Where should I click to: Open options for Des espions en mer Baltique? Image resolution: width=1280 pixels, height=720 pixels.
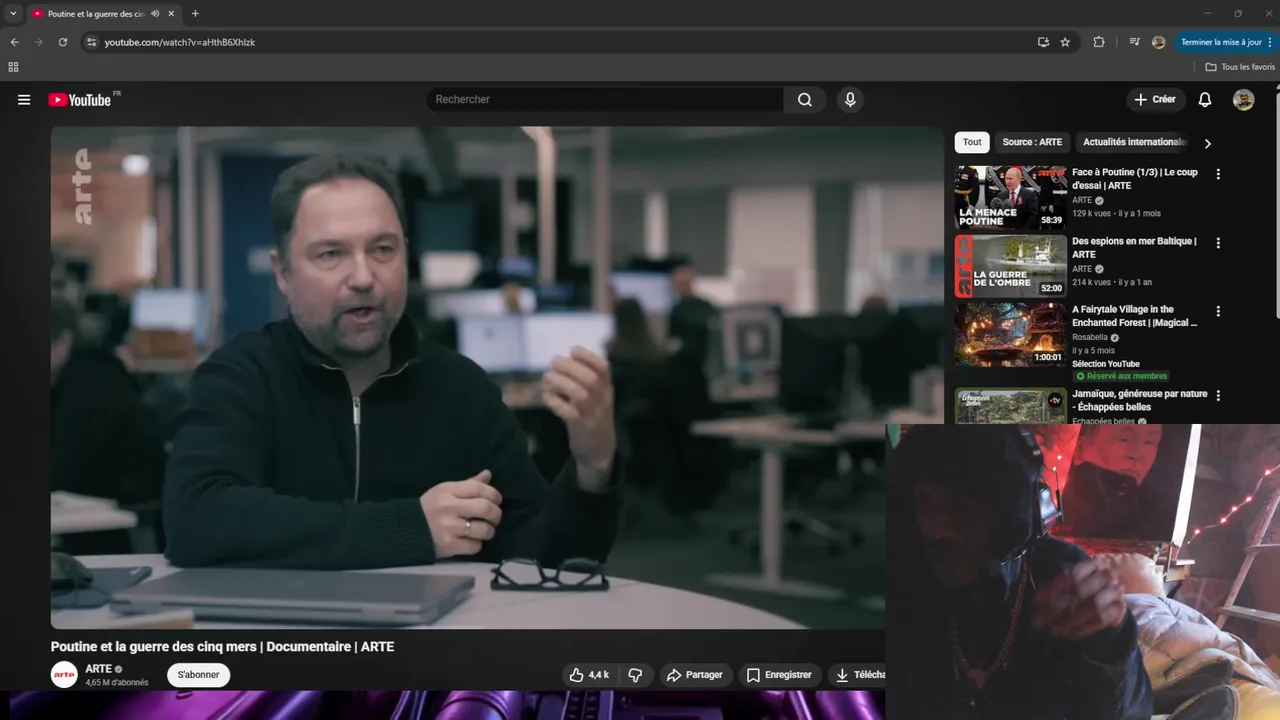coord(1218,243)
